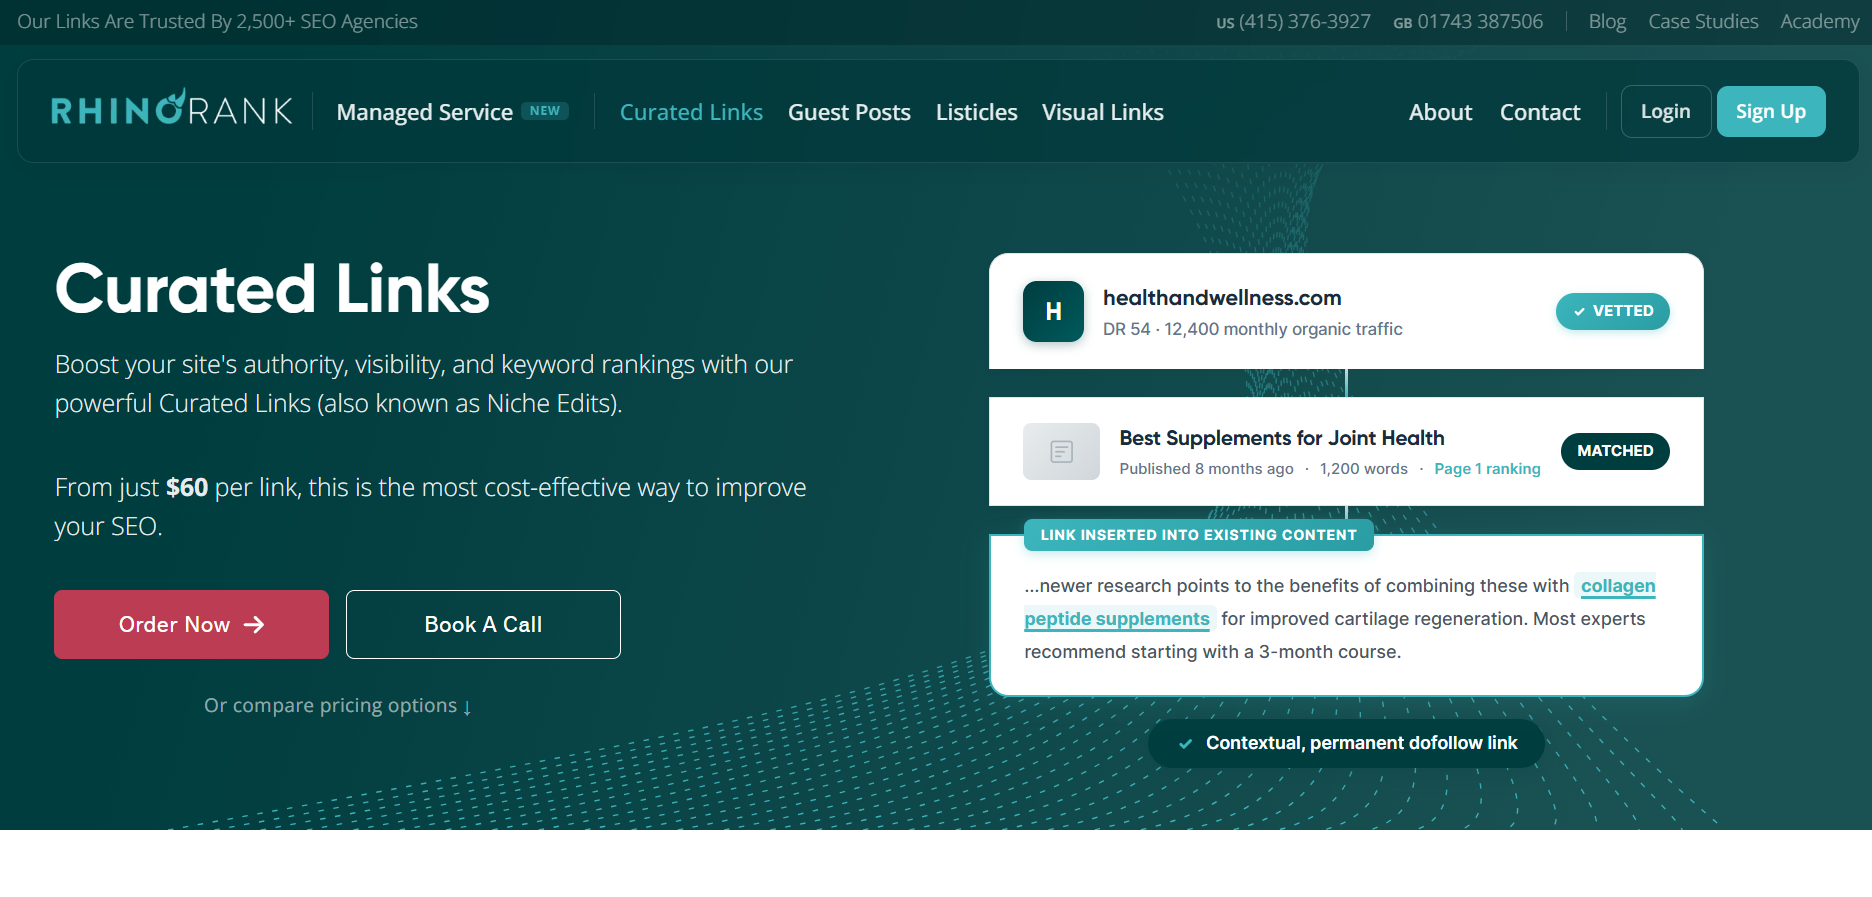
Task: Click the MATCHED badge
Action: click(1615, 451)
